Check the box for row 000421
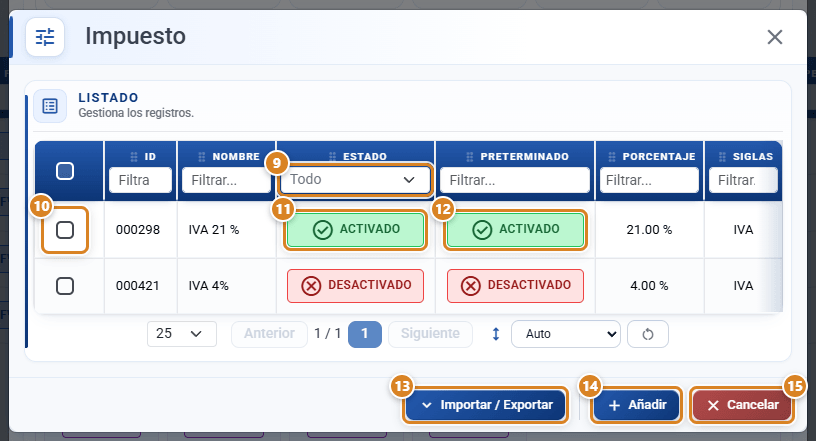This screenshot has width=816, height=441. click(65, 286)
